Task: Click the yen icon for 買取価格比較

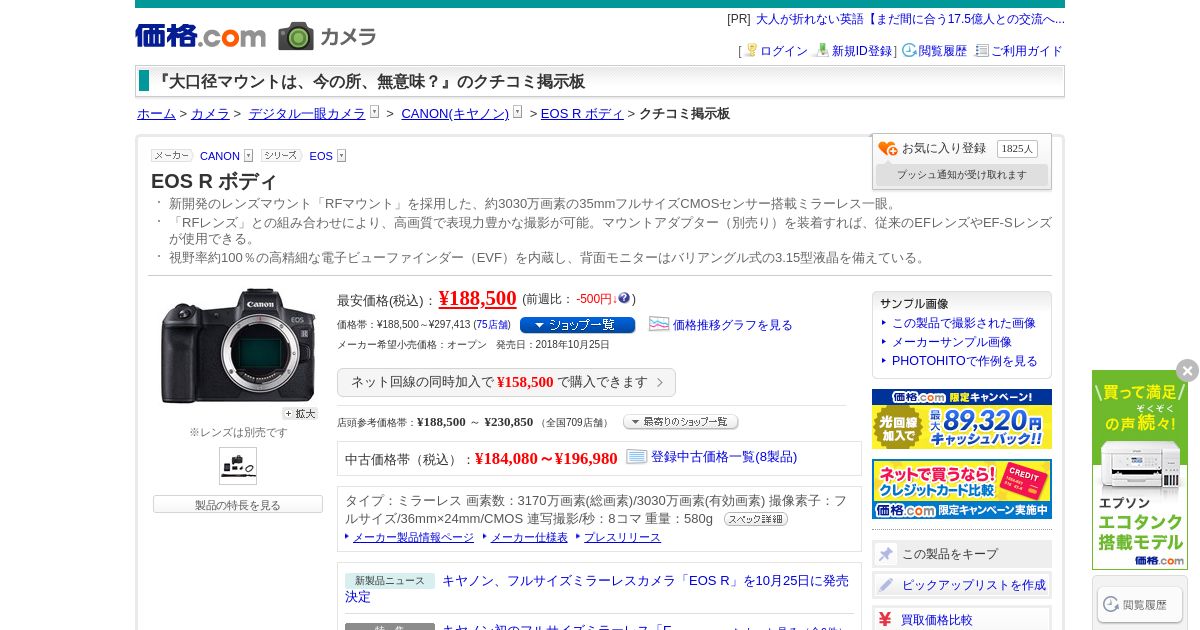Action: 885,619
